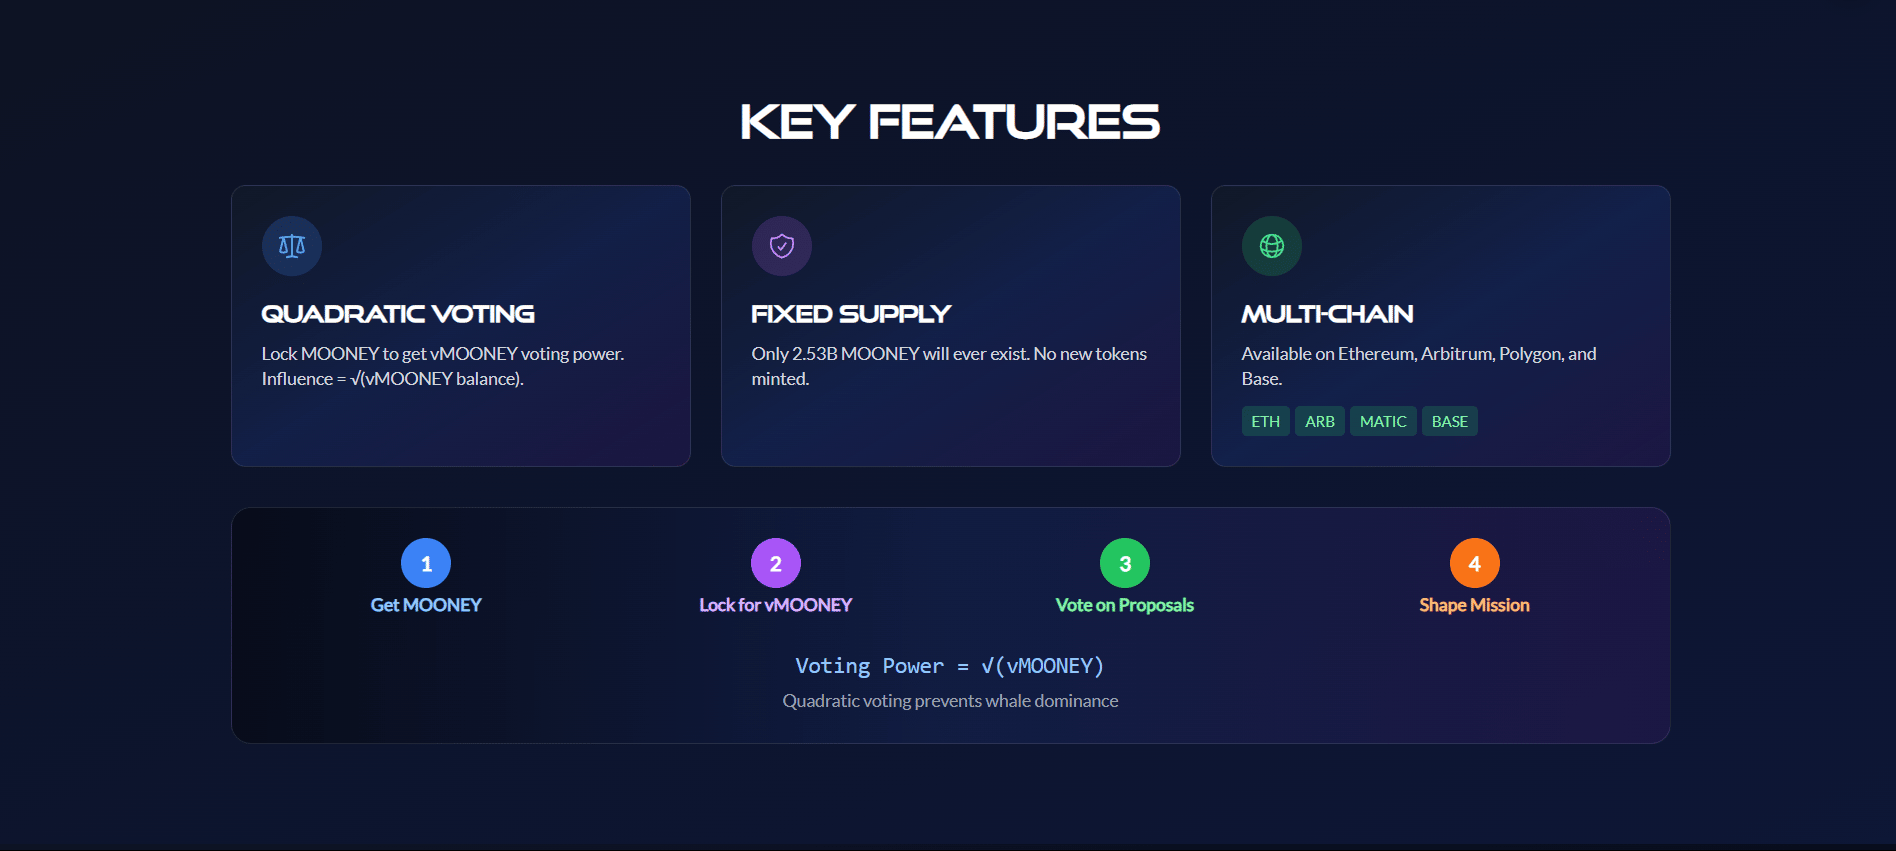
Task: Click the Fixed Supply shield icon
Action: (x=782, y=246)
